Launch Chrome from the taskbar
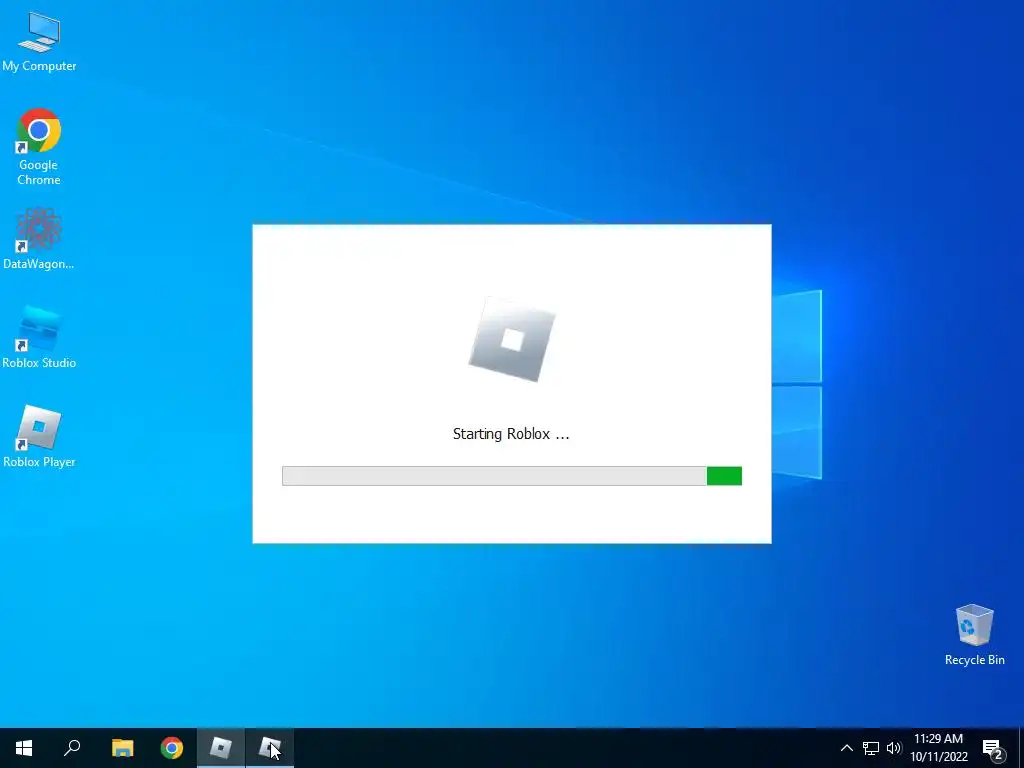This screenshot has width=1024, height=768. [172, 748]
